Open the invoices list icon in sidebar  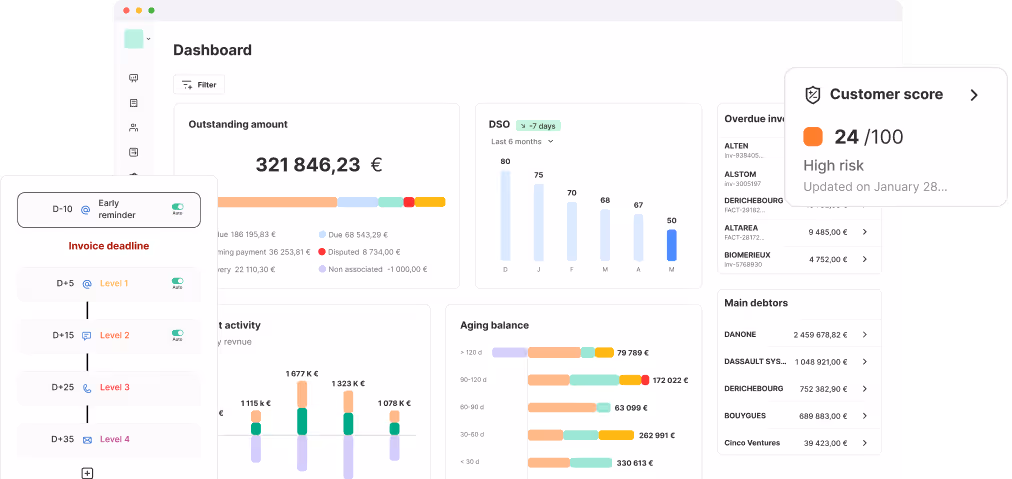(x=134, y=103)
